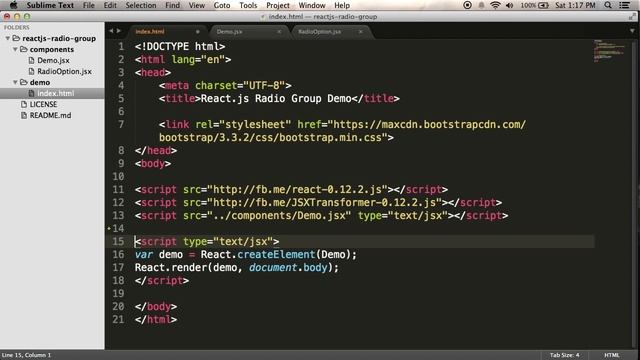Open the HTML syntax selector
This screenshot has height=360, width=640.
coord(611,355)
